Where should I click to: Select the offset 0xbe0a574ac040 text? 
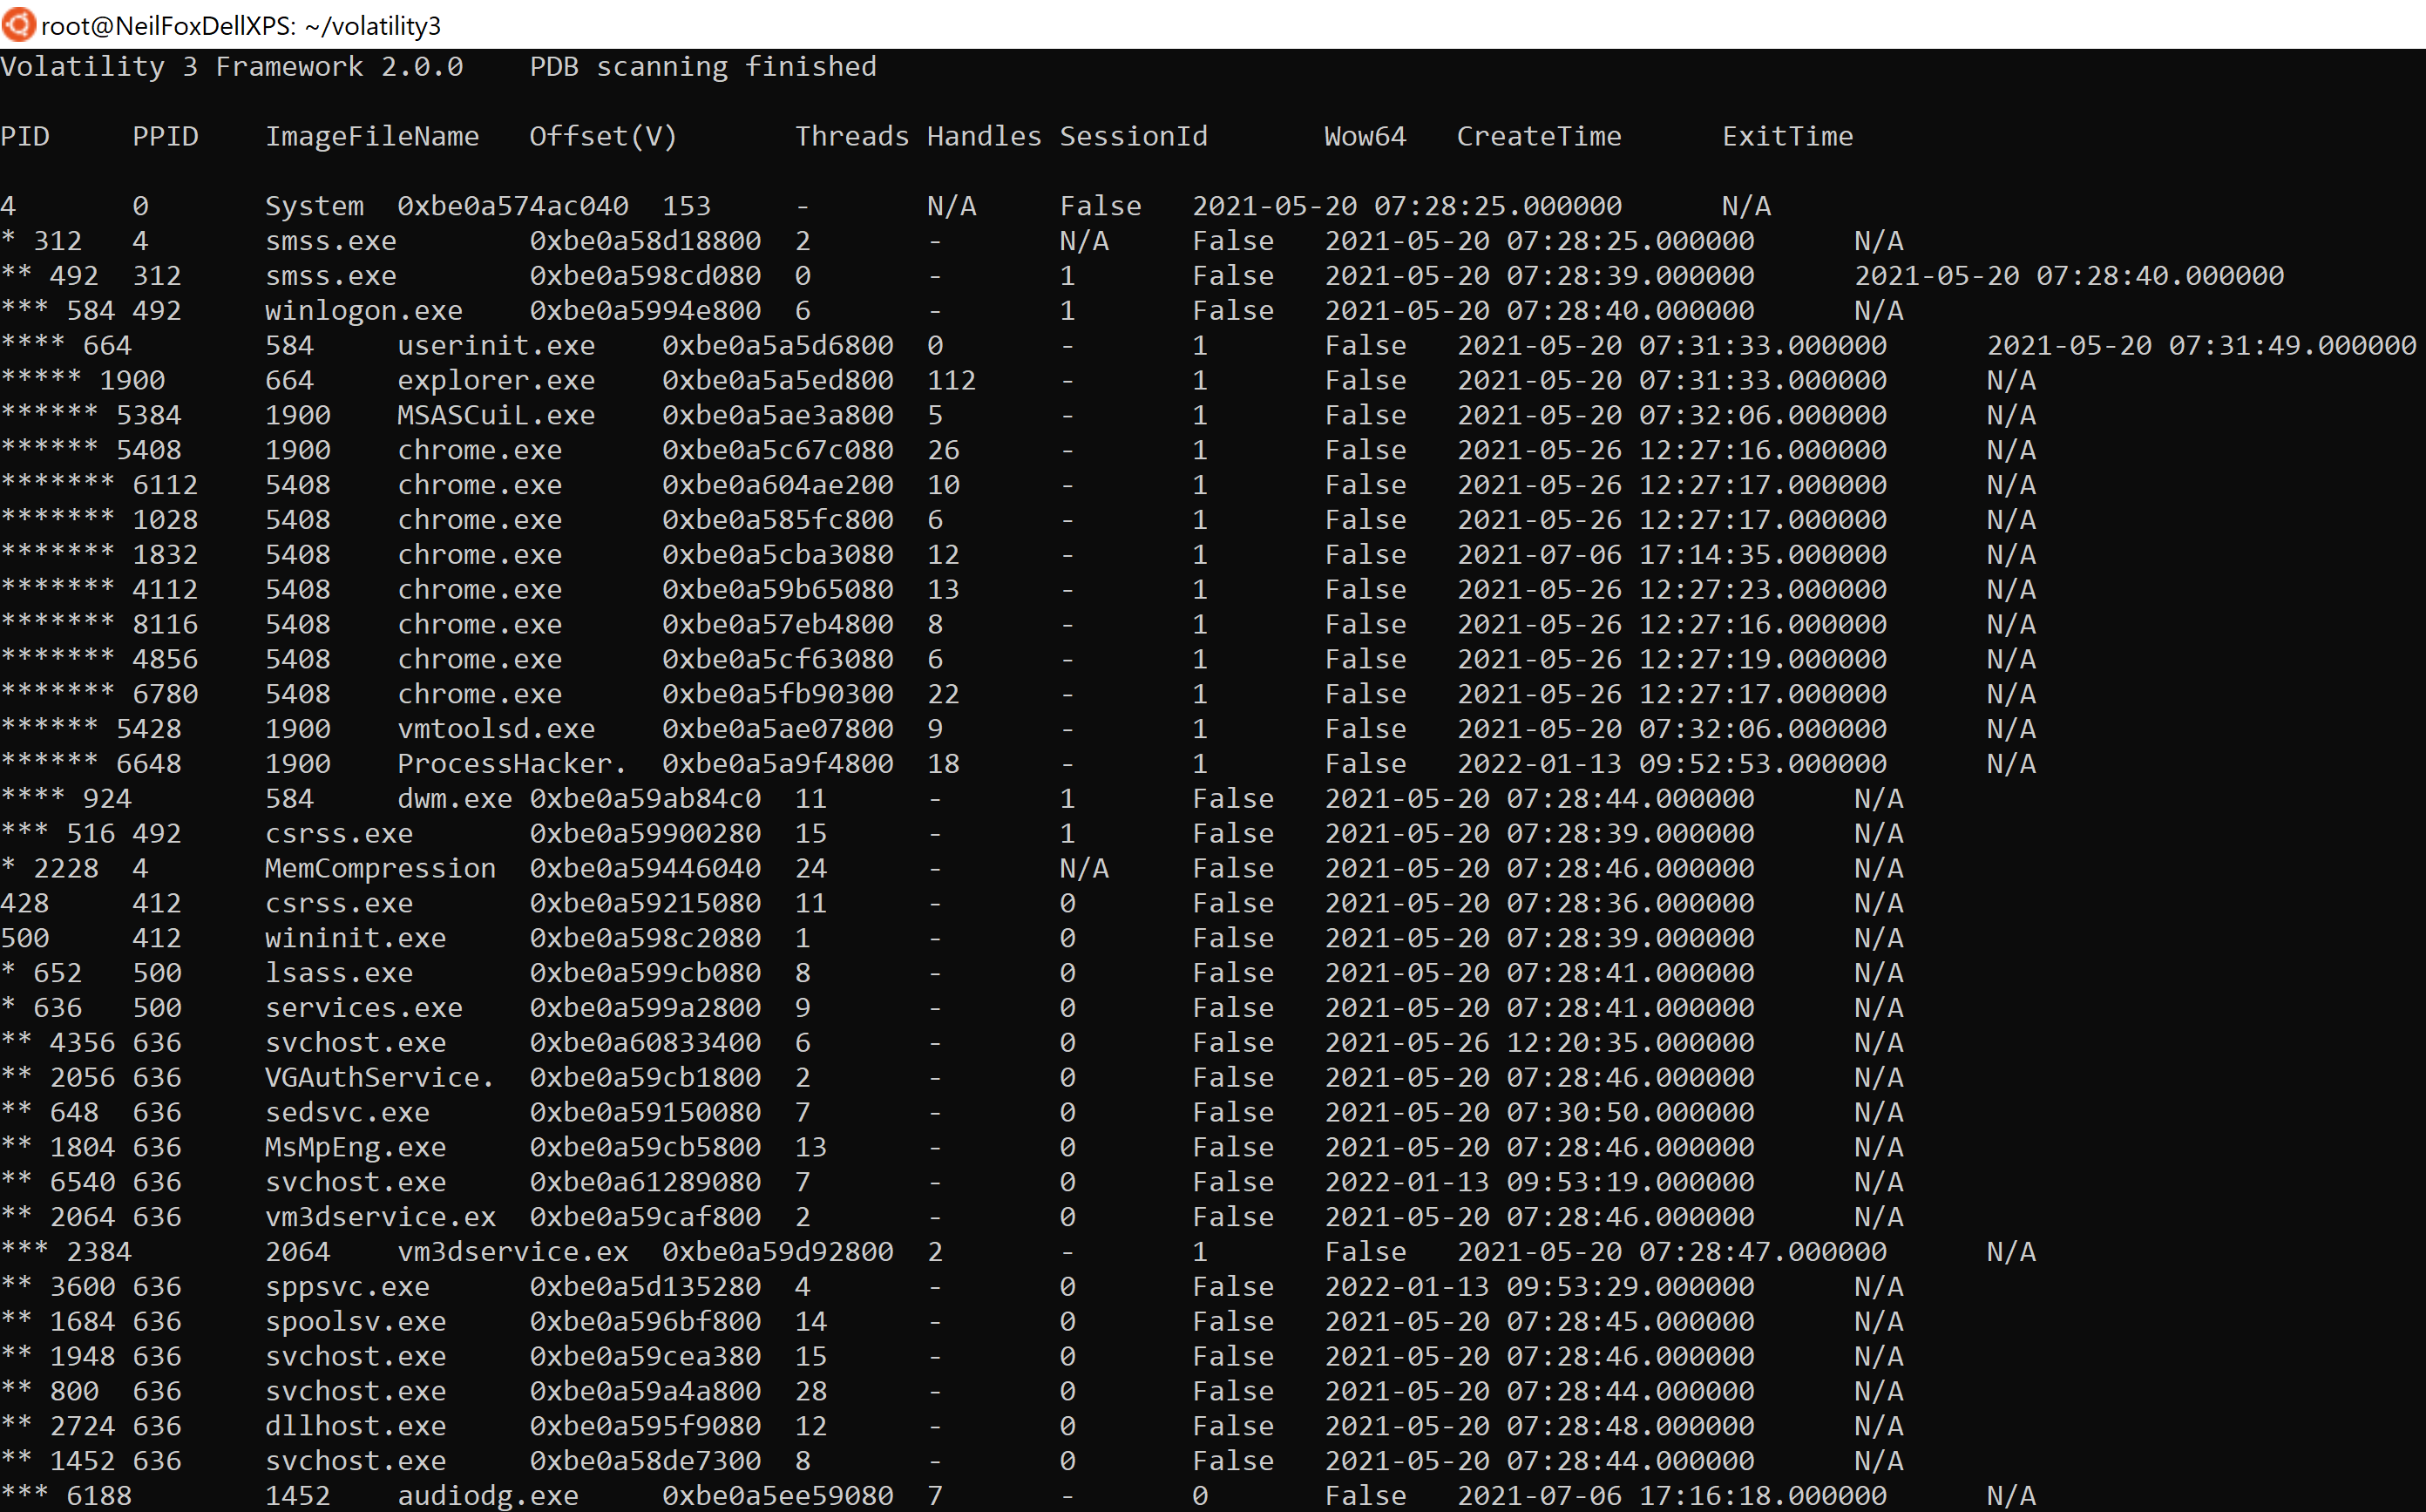pos(513,205)
